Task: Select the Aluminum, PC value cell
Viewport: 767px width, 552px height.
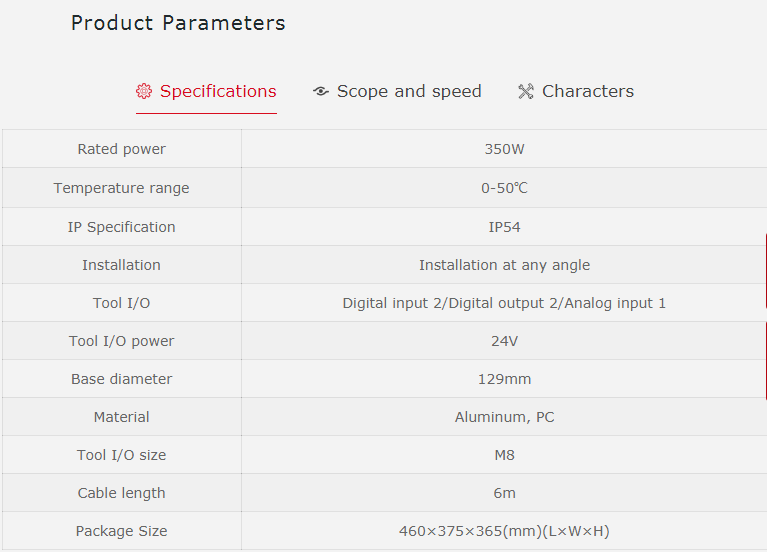Action: point(504,417)
